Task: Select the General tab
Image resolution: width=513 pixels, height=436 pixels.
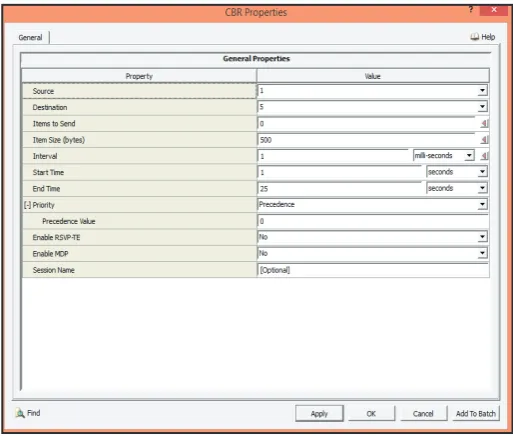Action: coord(31,37)
